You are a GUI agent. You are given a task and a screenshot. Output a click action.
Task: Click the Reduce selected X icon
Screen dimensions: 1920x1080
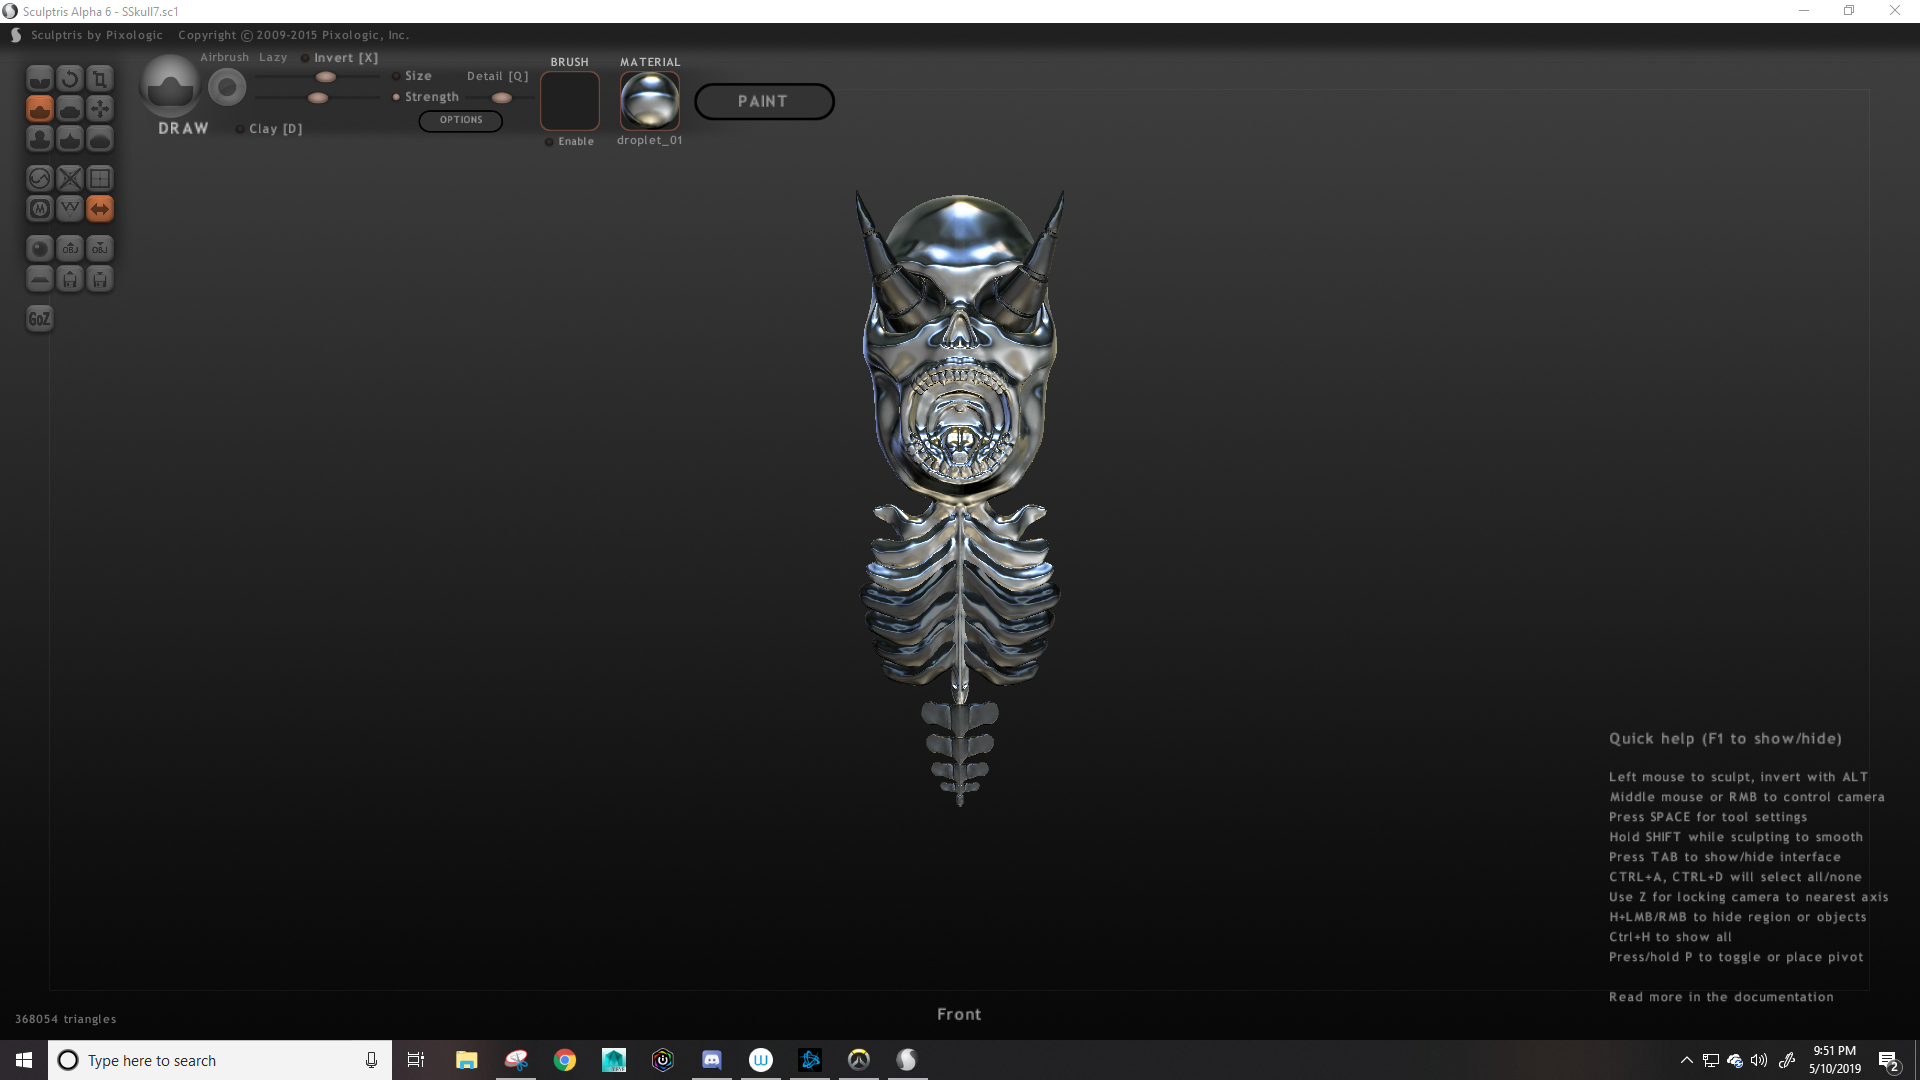pos(70,179)
